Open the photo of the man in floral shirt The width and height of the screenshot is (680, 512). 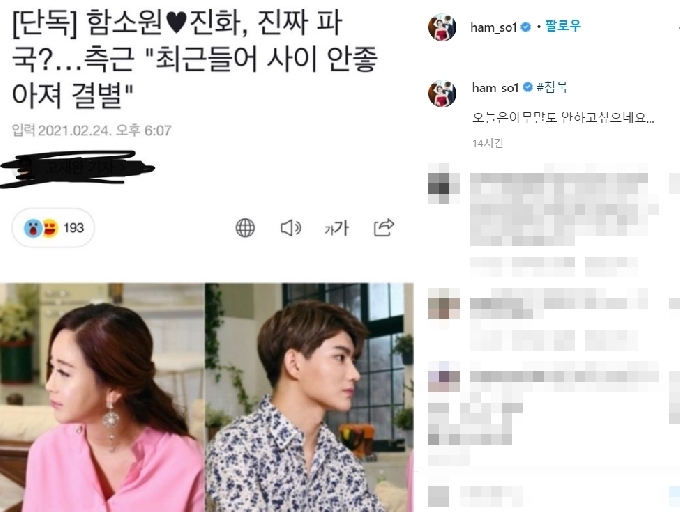[x=309, y=397]
